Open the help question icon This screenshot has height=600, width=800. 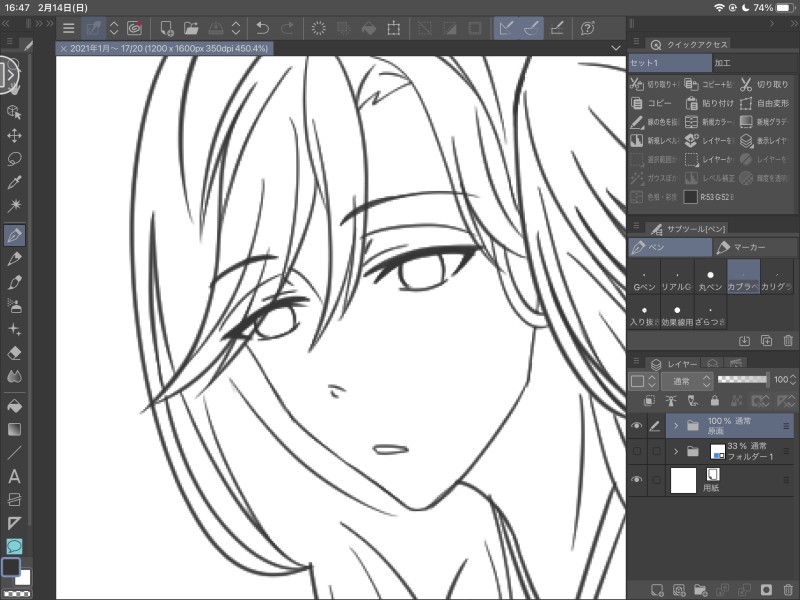(x=587, y=28)
